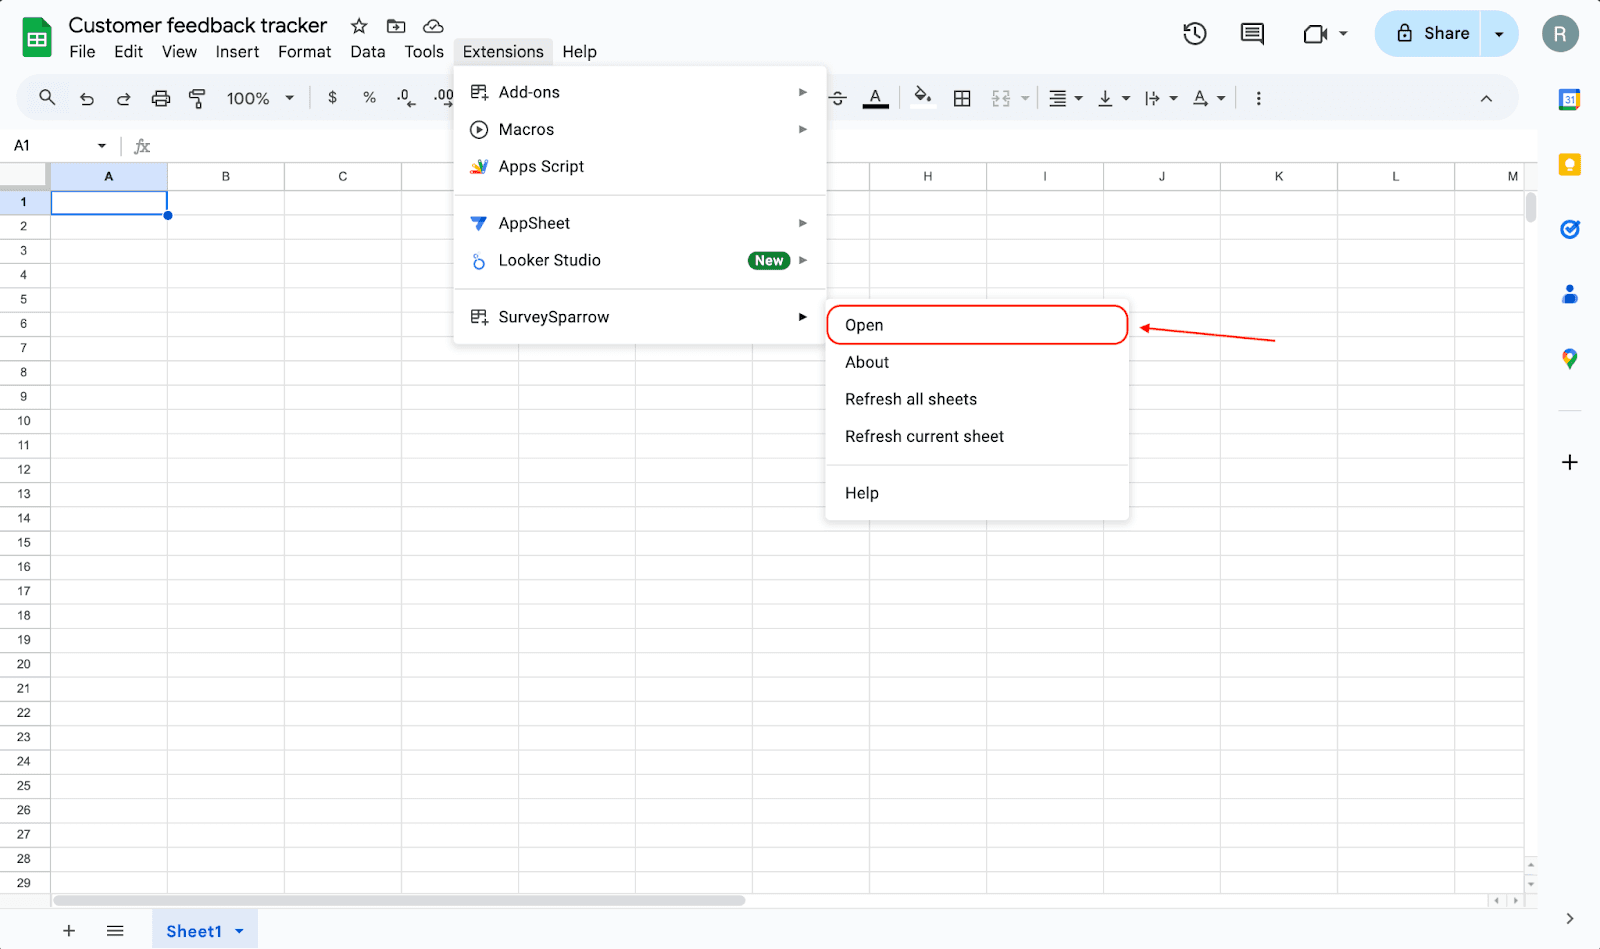1600x949 pixels.
Task: Add a new sheet with plus button
Action: (69, 931)
